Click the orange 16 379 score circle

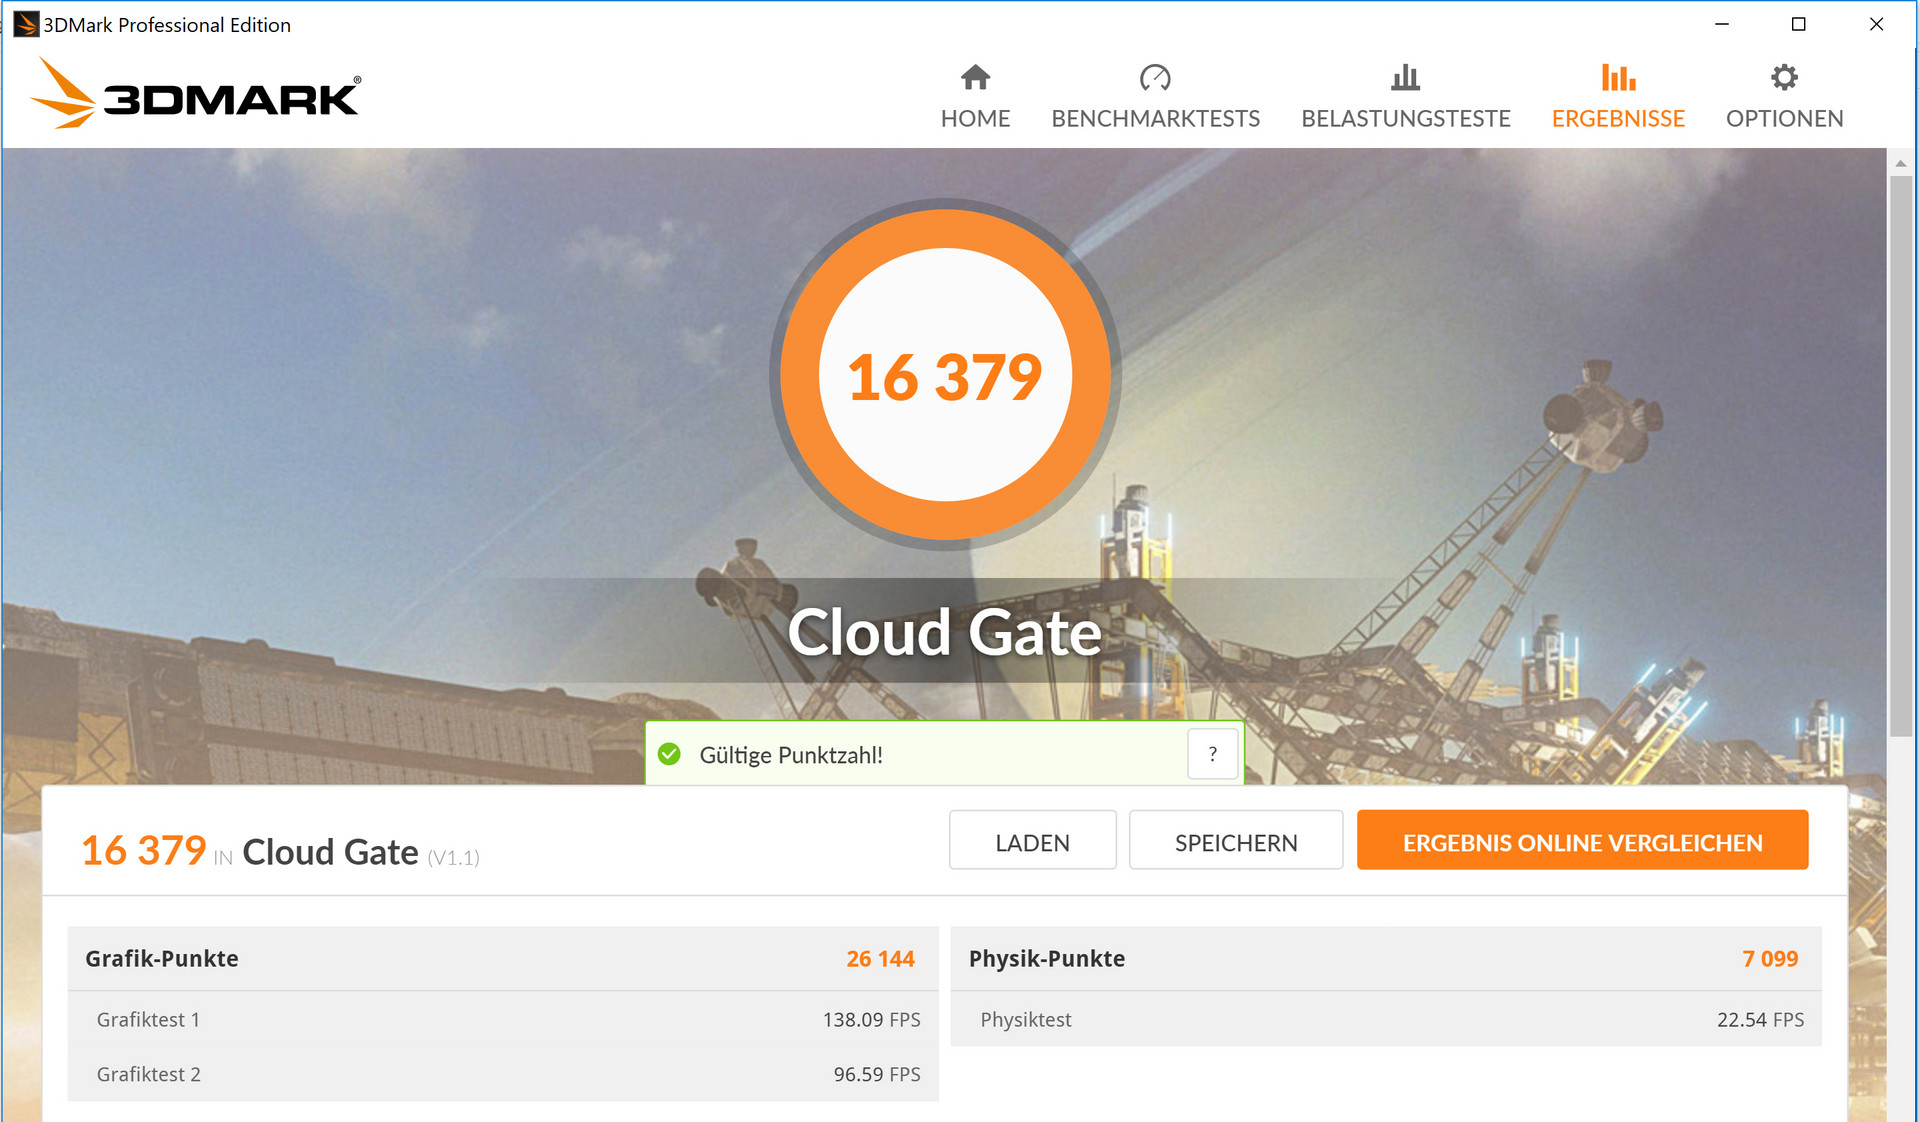[x=945, y=375]
